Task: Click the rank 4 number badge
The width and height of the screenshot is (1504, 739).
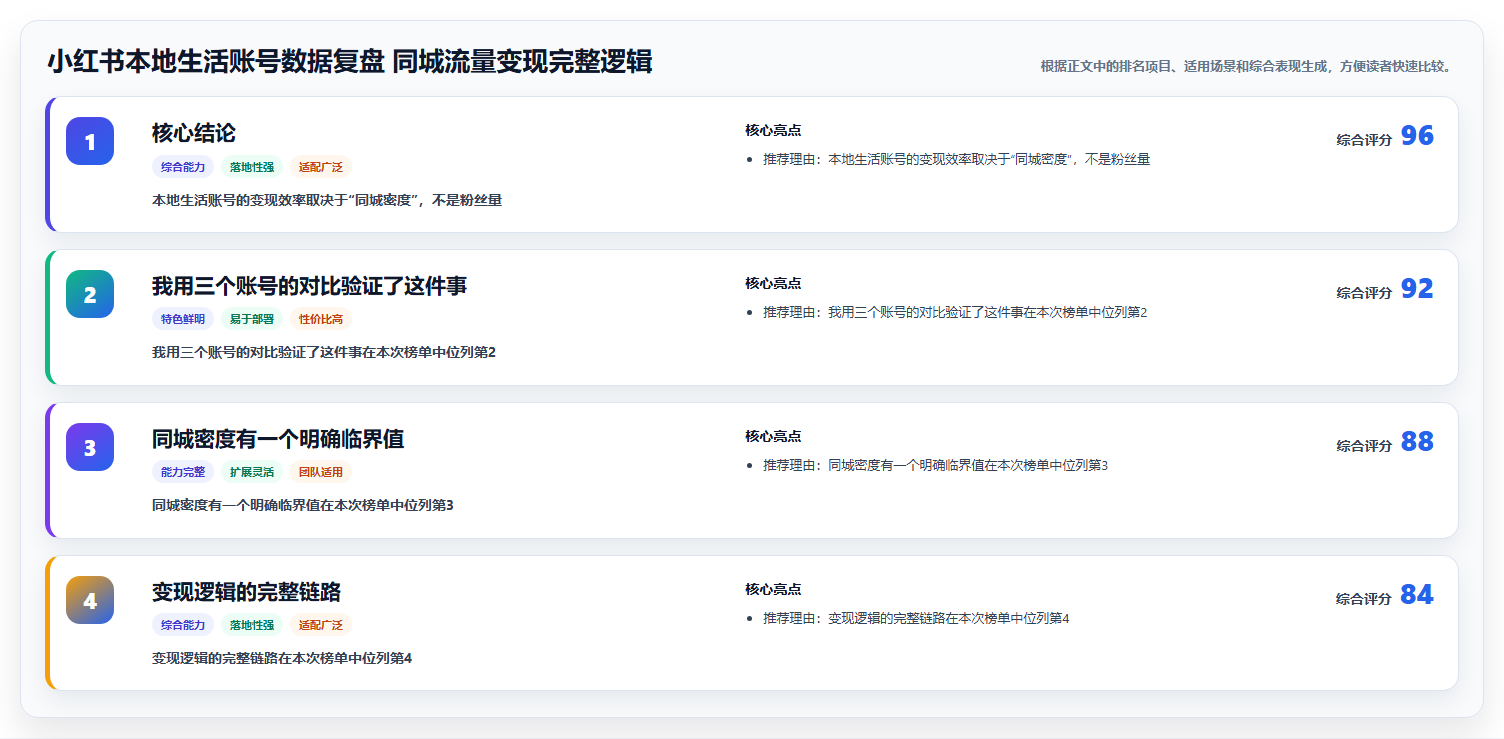Action: click(90, 600)
